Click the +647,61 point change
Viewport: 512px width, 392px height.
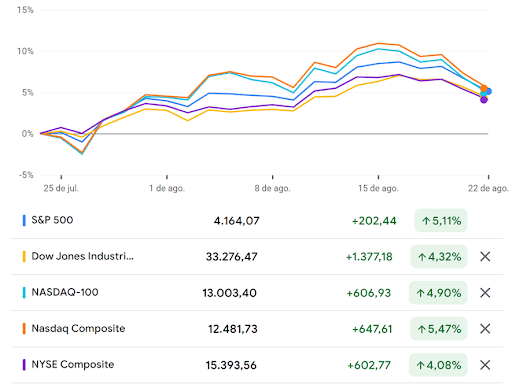tap(372, 329)
